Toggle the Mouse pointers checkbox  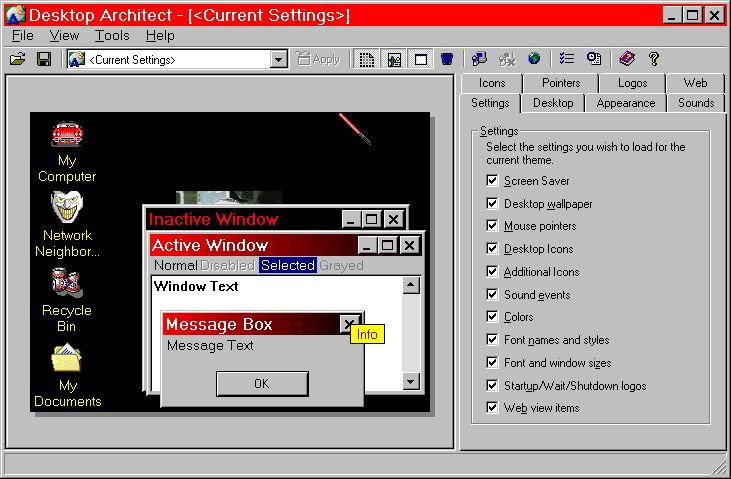pyautogui.click(x=492, y=226)
